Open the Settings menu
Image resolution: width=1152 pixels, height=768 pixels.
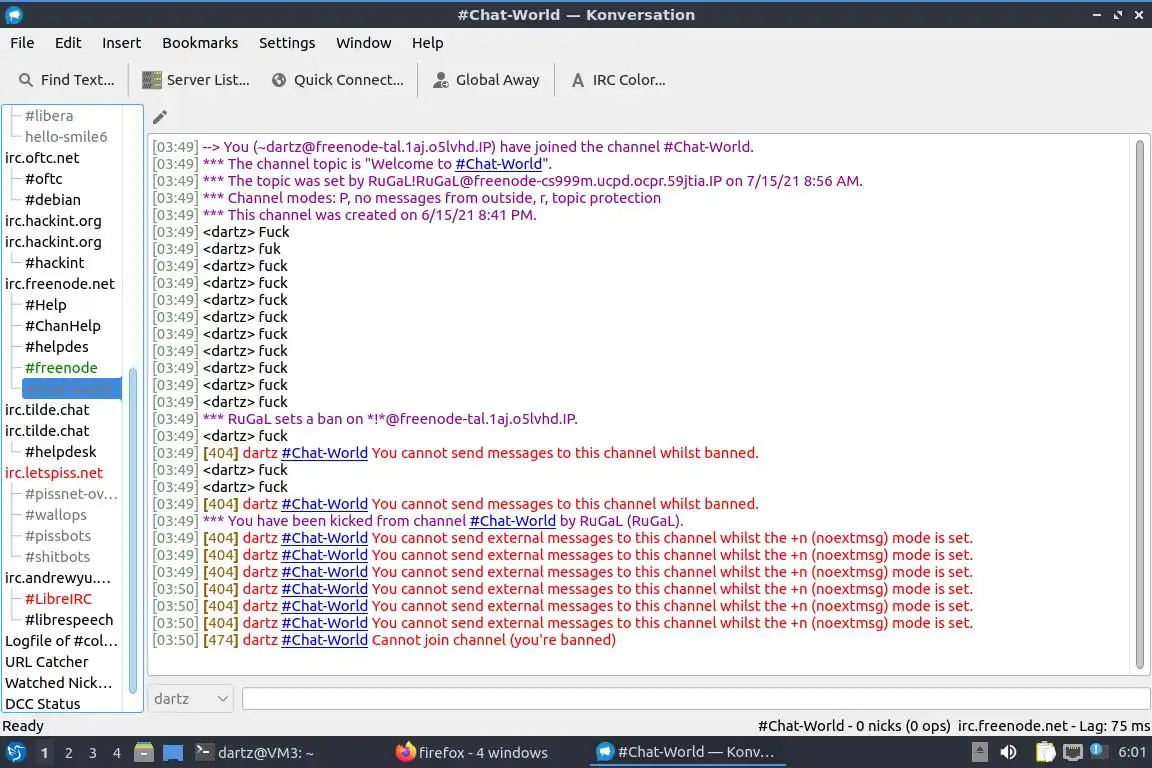click(x=287, y=43)
